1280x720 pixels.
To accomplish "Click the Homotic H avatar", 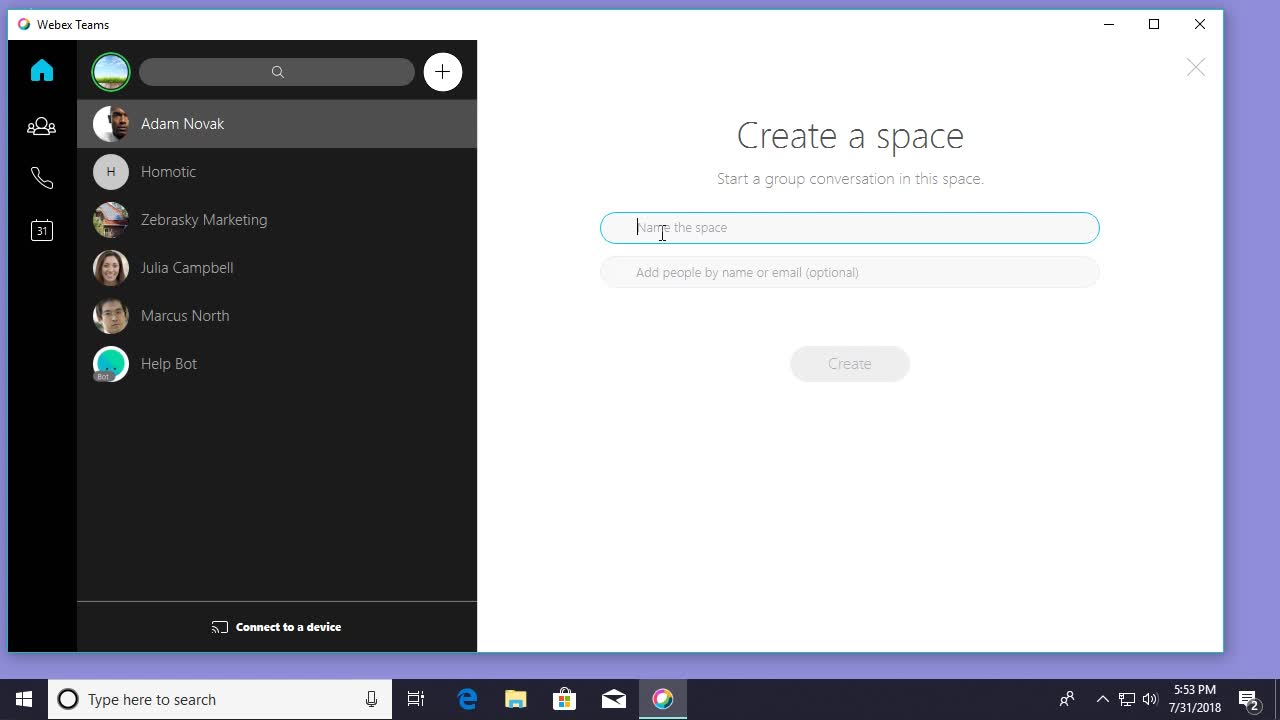I will point(111,172).
